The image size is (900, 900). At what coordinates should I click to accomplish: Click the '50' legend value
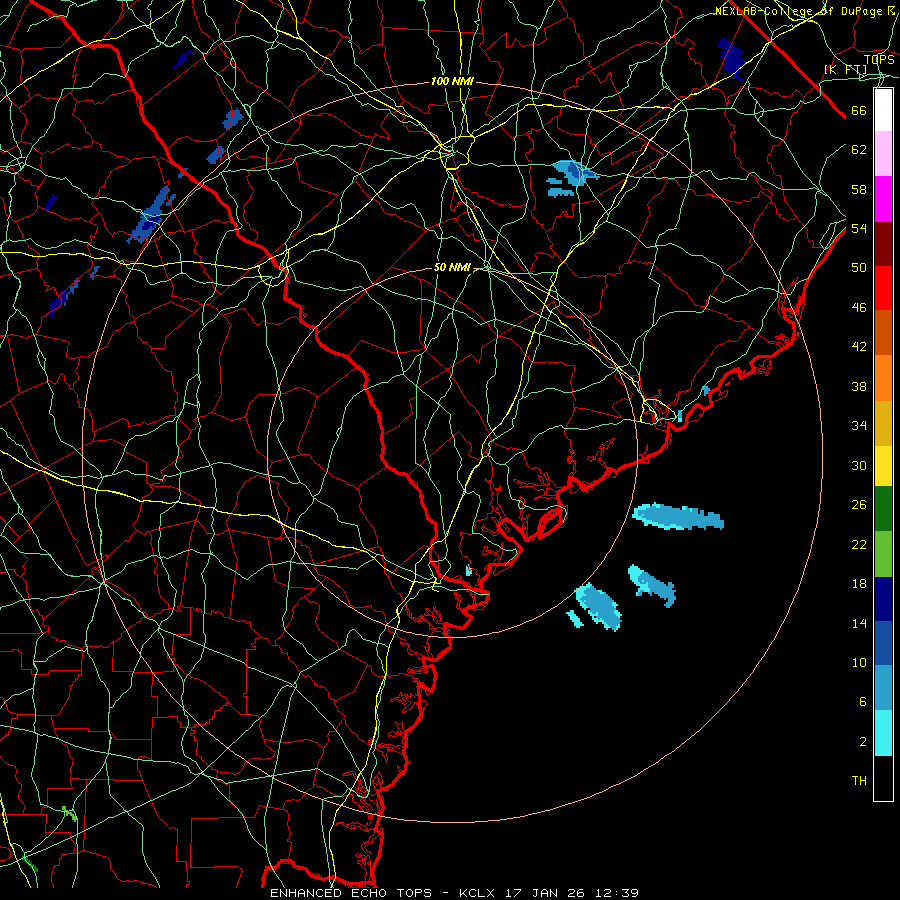point(859,267)
